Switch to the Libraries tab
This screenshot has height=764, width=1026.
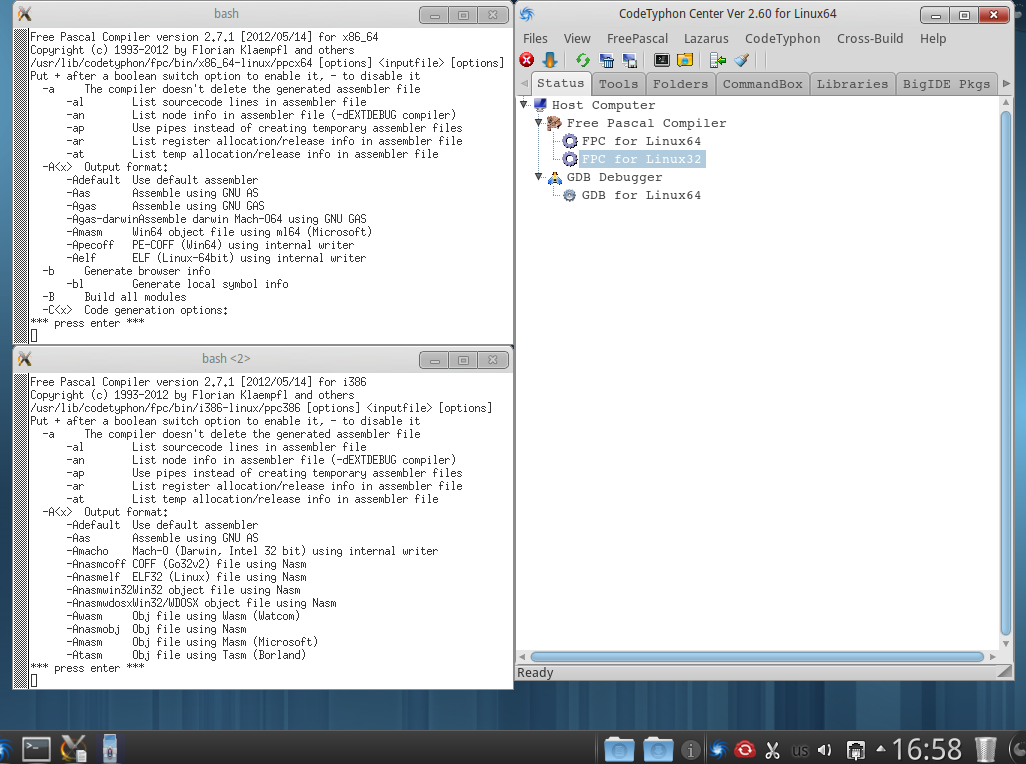coord(853,84)
